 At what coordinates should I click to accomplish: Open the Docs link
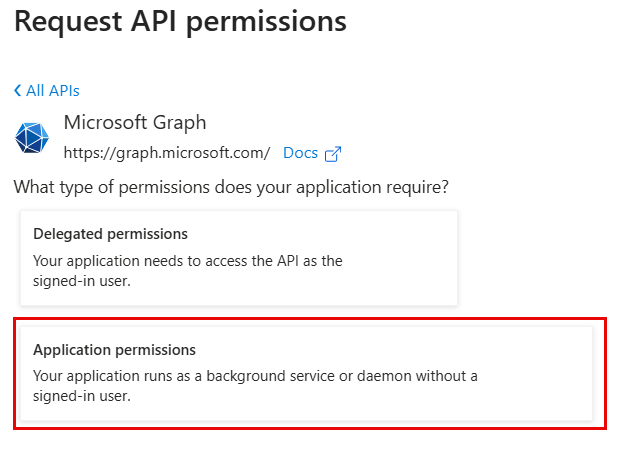(300, 153)
